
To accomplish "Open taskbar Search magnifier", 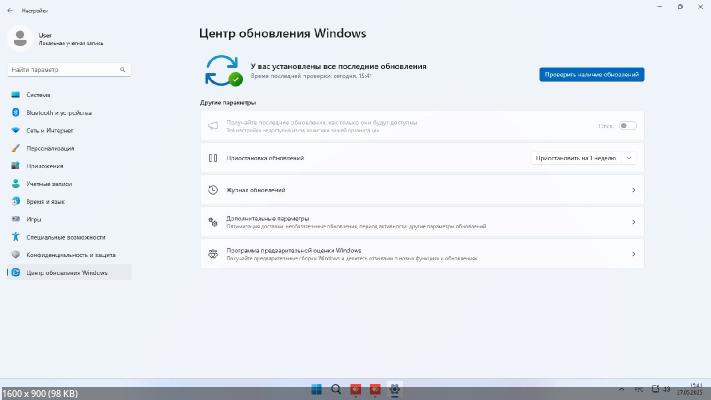I will 336,389.
